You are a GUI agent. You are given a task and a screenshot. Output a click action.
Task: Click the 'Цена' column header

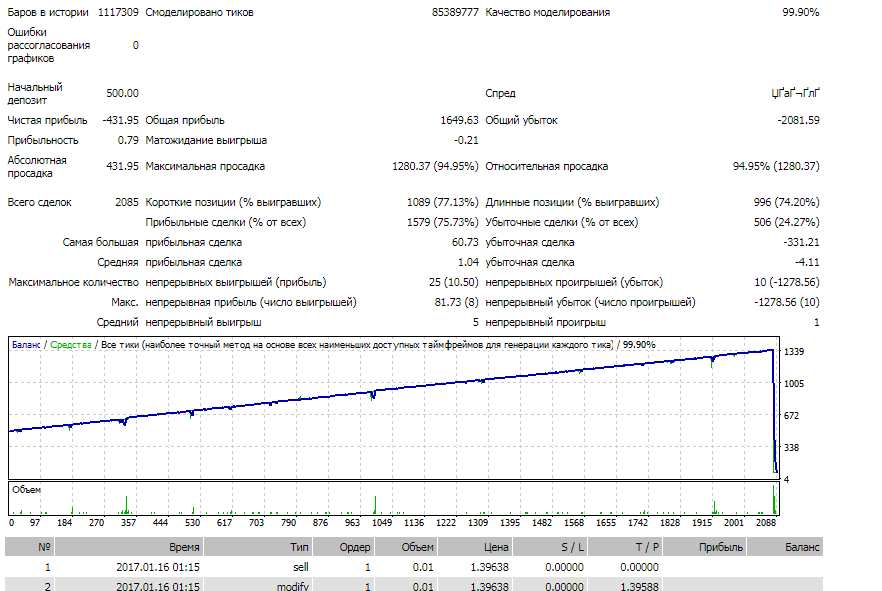pos(475,547)
